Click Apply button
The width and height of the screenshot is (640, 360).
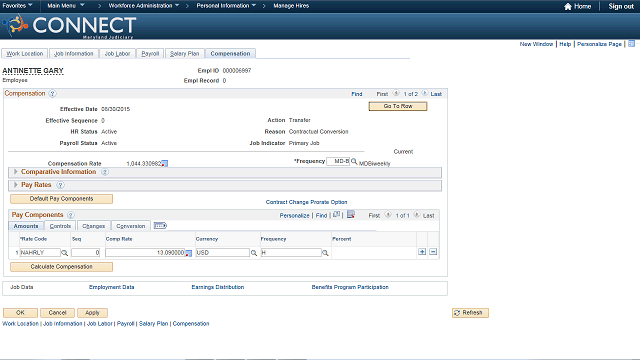[92, 313]
